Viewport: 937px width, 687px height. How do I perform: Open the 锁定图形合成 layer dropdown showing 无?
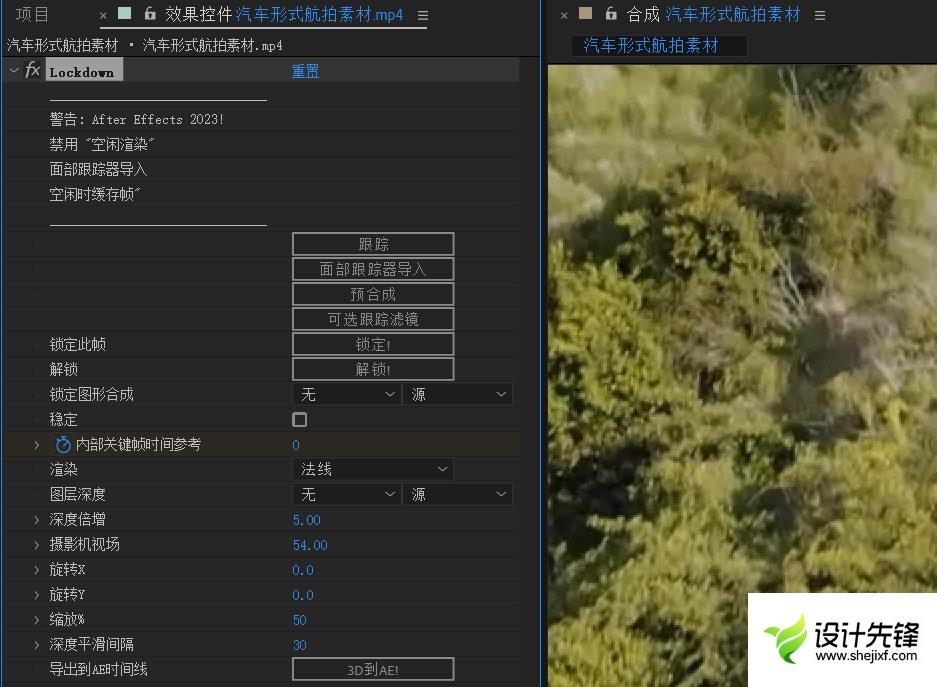click(347, 395)
